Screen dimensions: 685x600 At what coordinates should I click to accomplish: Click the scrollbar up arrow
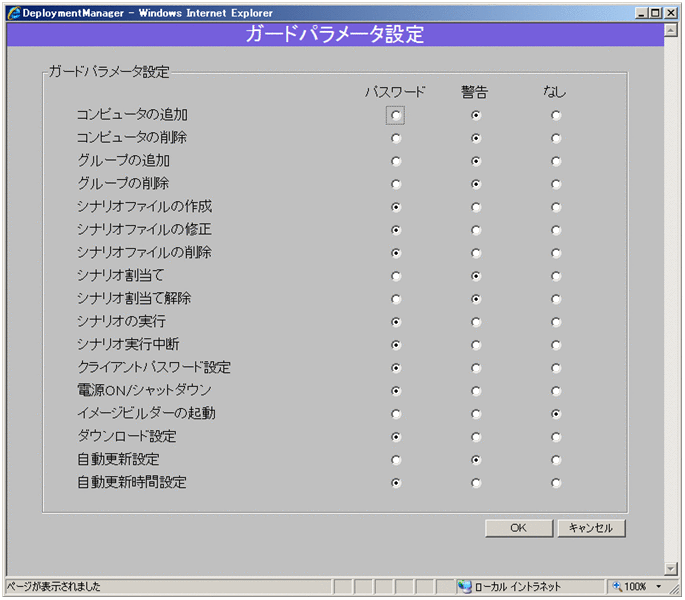pyautogui.click(x=671, y=30)
